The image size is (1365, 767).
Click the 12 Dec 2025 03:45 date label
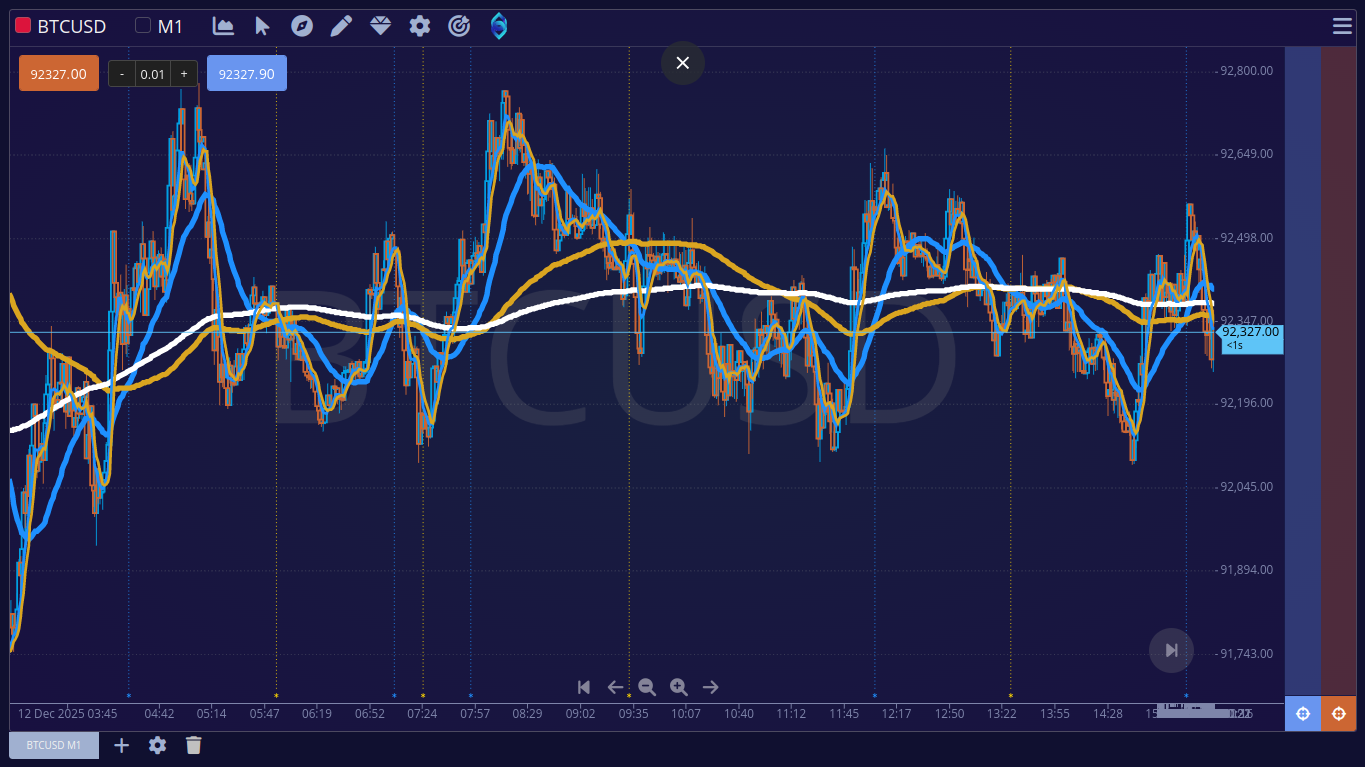(x=68, y=714)
